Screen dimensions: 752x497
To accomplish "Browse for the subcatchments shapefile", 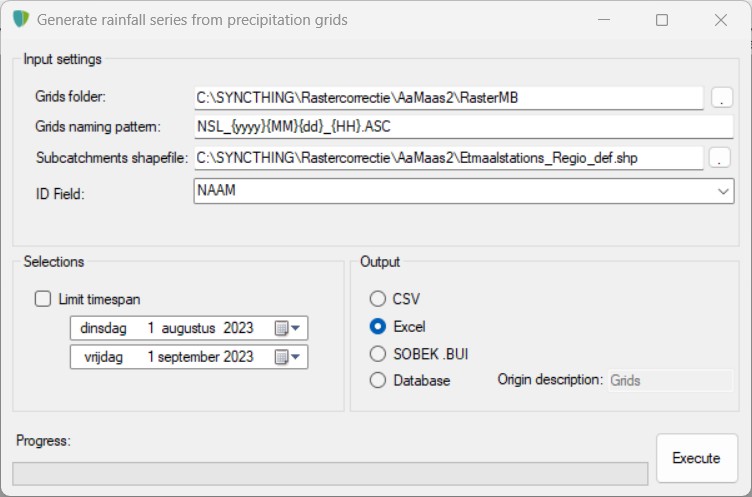I will tap(722, 158).
